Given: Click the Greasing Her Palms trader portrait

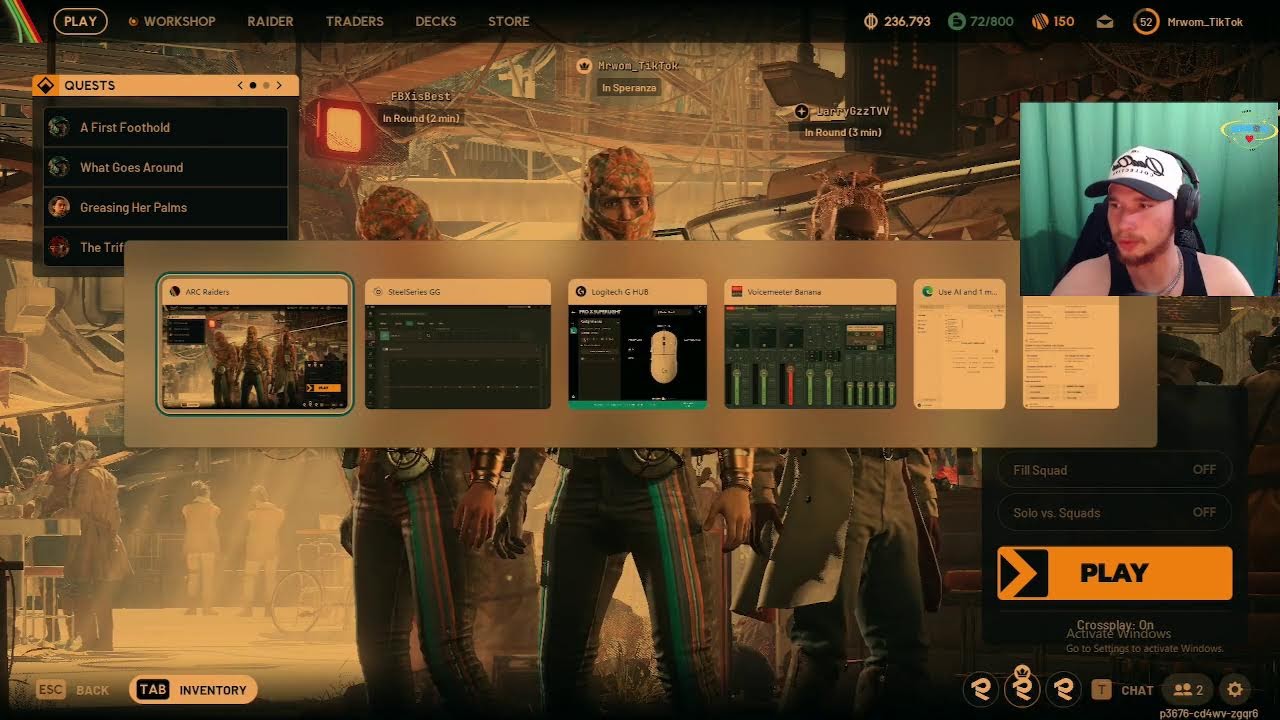Looking at the screenshot, I should tap(59, 207).
